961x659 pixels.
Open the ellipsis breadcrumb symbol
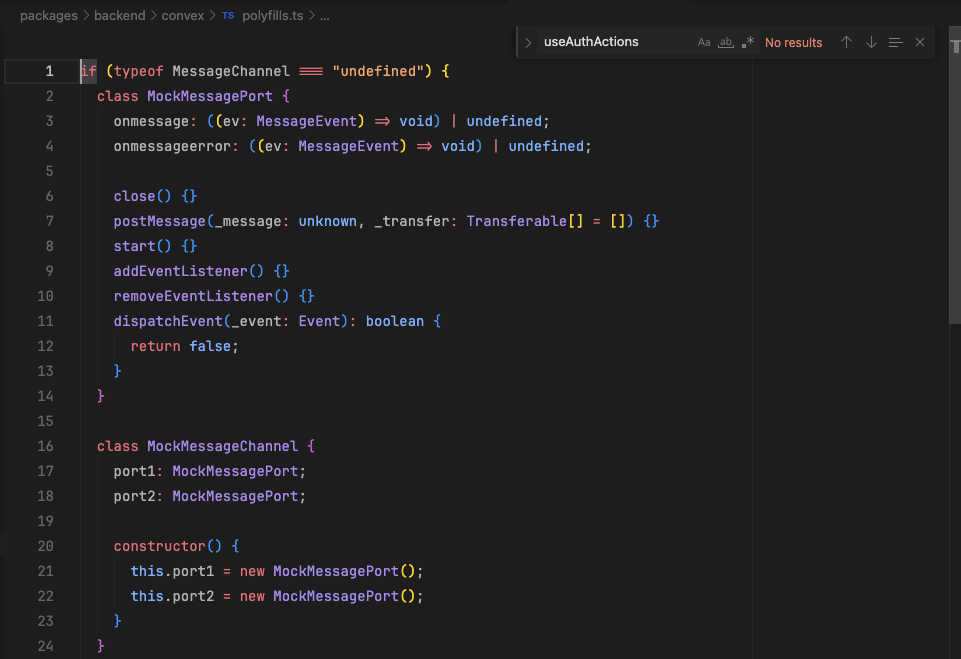325,15
